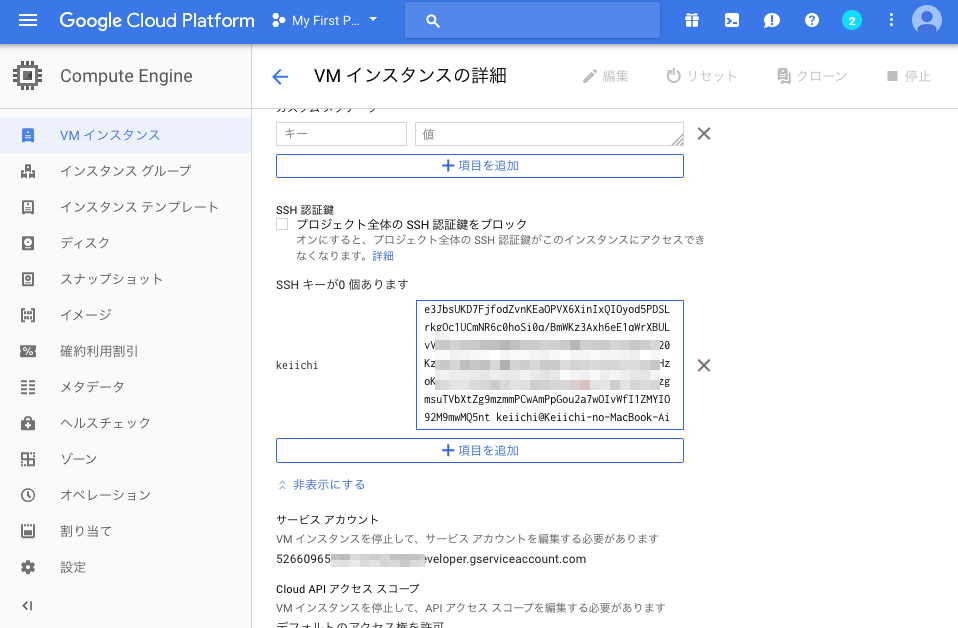Open the My First Project selector dropdown
The image size is (958, 628).
click(x=325, y=20)
